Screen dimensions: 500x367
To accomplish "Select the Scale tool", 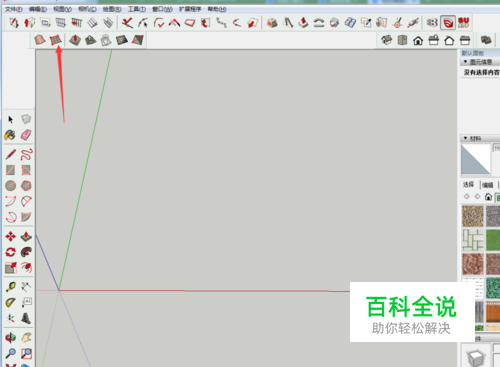I will point(10,268).
